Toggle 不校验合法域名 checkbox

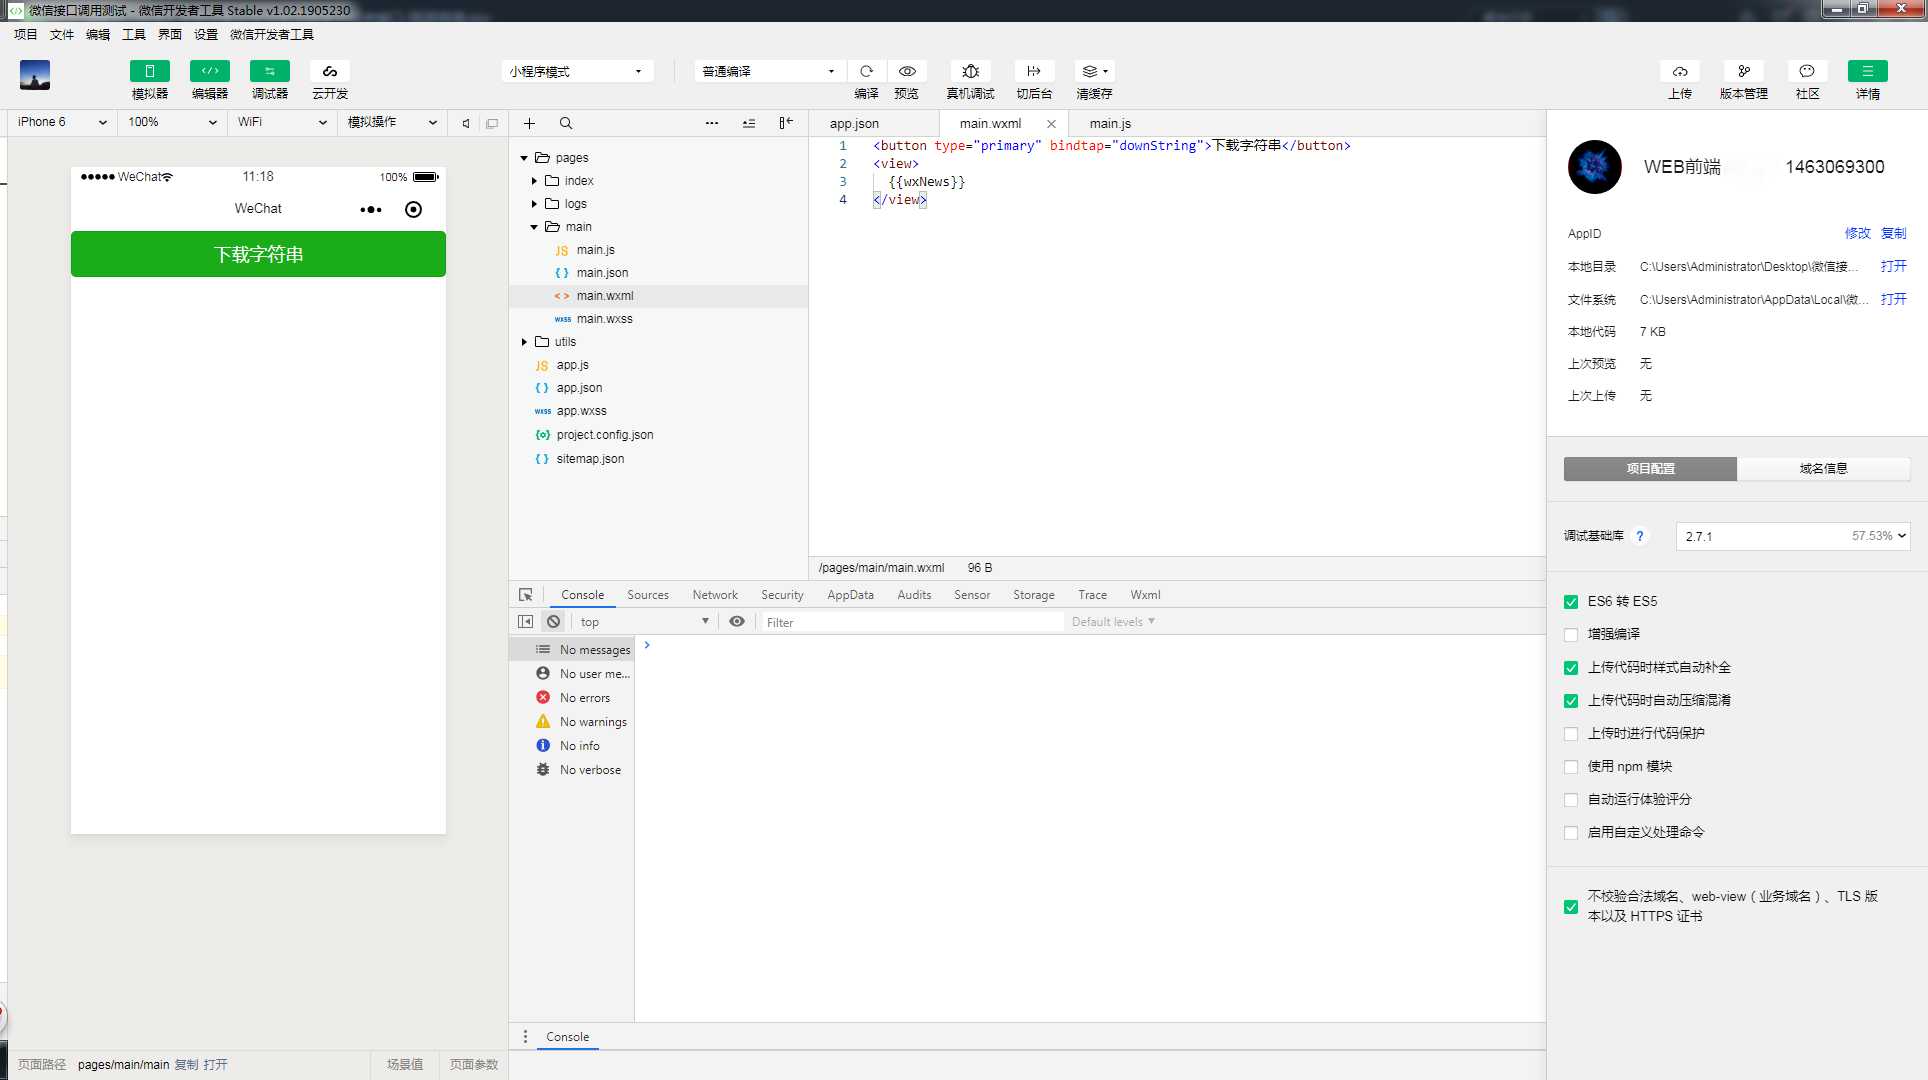click(x=1571, y=906)
